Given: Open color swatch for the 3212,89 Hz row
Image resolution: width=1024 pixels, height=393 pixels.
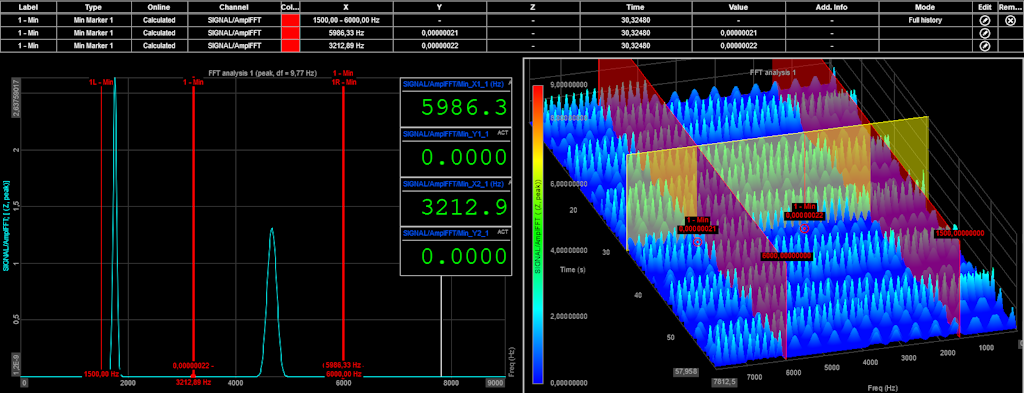Looking at the screenshot, I should coord(290,46).
